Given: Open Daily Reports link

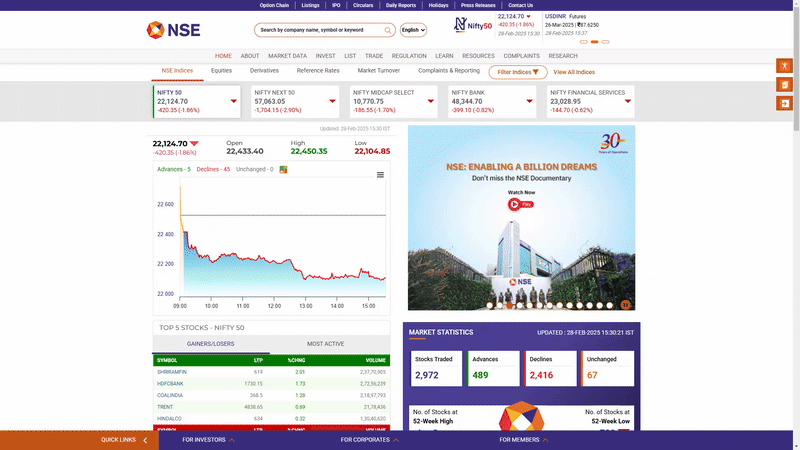Looking at the screenshot, I should 401,5.
